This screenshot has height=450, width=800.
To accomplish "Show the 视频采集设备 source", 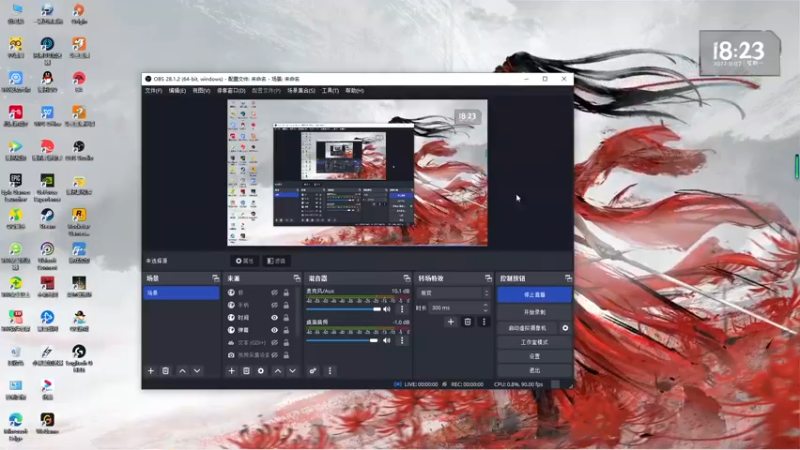I will 274,355.
